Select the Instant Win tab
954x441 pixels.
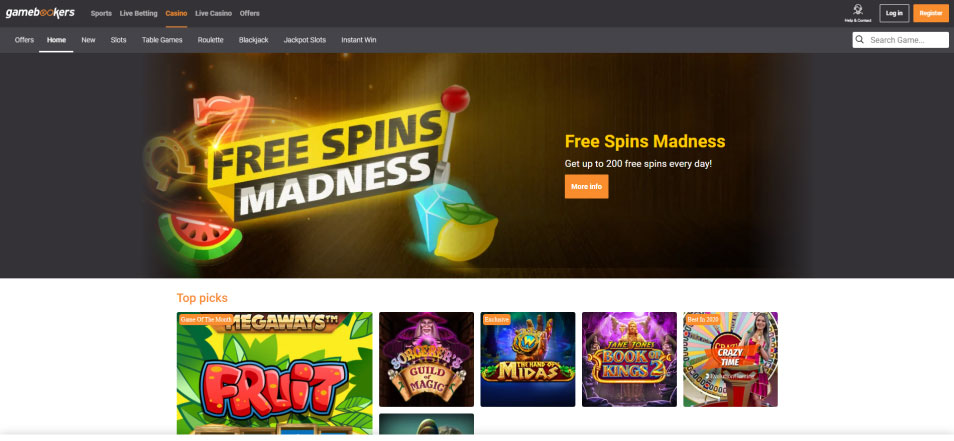tap(358, 40)
